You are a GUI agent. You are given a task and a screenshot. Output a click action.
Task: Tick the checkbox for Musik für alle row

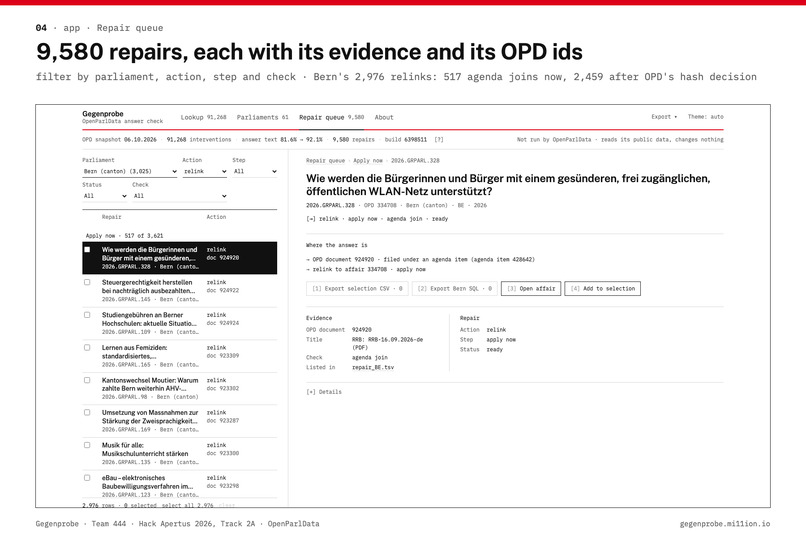point(87,445)
